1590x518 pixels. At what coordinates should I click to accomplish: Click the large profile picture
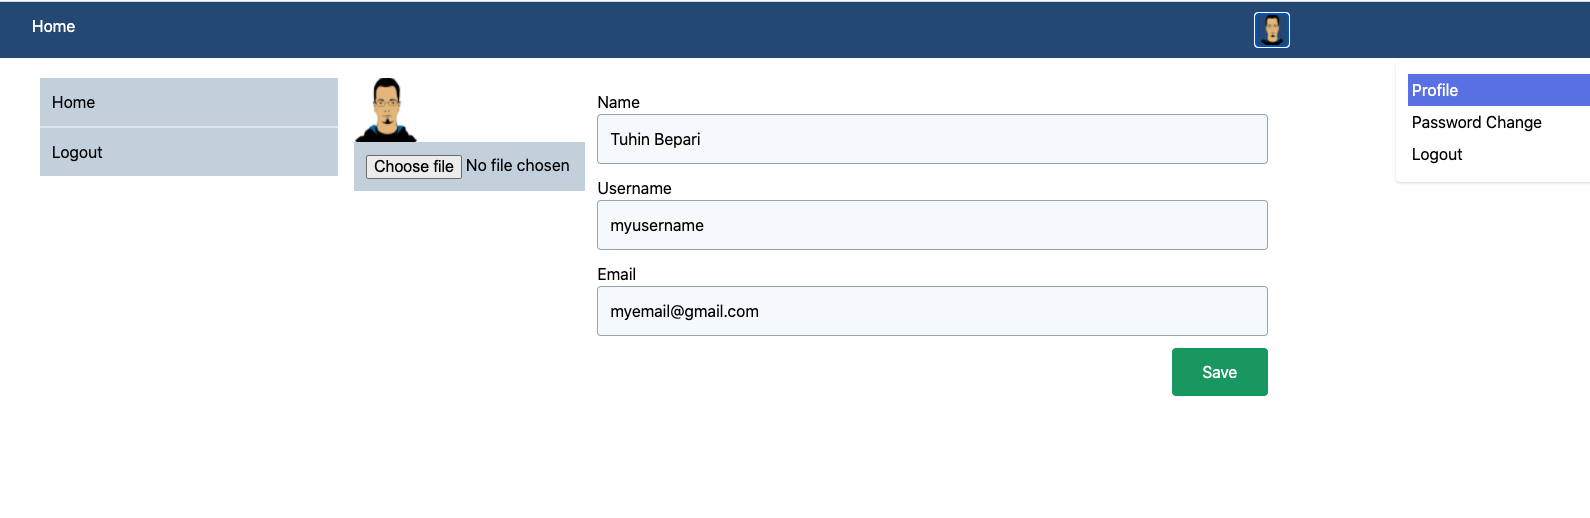click(386, 110)
